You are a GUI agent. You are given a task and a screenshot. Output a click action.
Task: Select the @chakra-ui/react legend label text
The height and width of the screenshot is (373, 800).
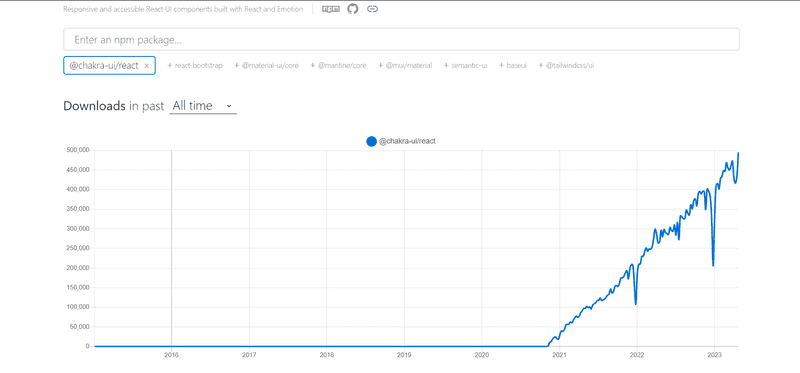[407, 142]
